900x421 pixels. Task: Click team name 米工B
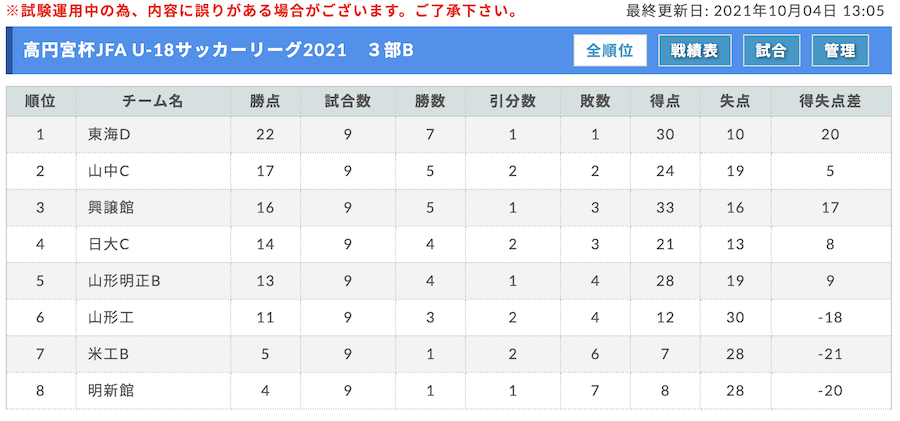(108, 354)
